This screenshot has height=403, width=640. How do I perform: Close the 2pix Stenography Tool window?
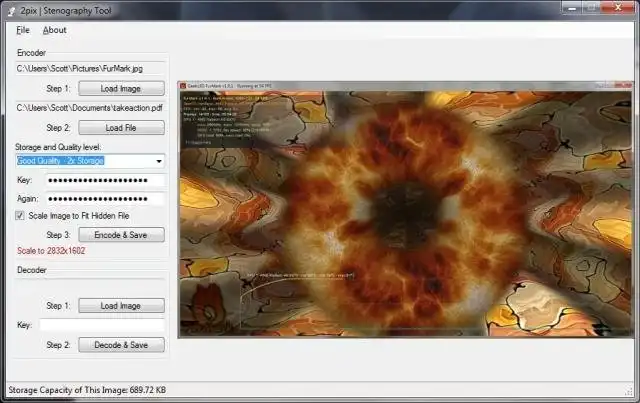[618, 7]
